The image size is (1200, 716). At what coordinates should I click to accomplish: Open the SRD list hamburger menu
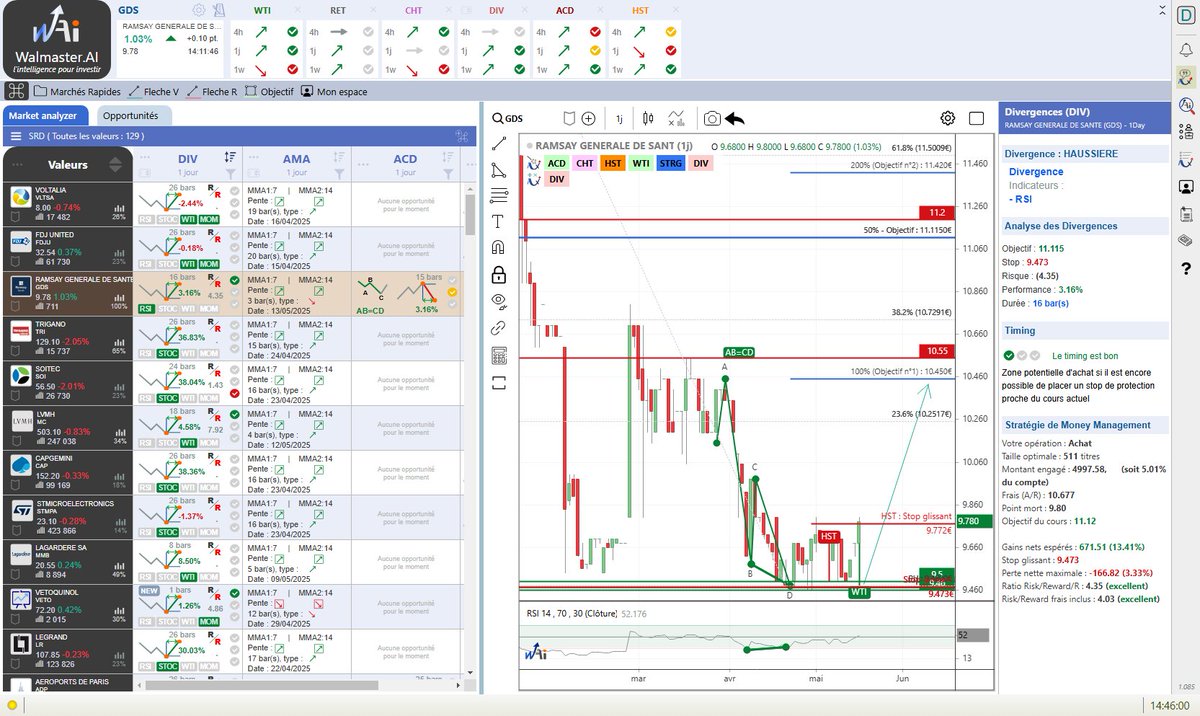[16, 136]
